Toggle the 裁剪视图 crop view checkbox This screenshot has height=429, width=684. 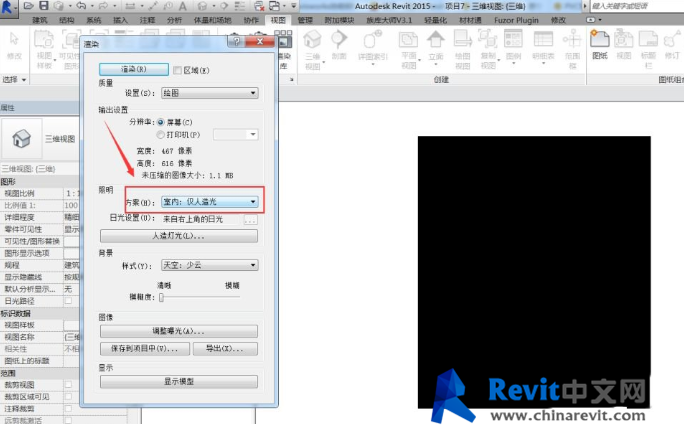click(x=68, y=384)
